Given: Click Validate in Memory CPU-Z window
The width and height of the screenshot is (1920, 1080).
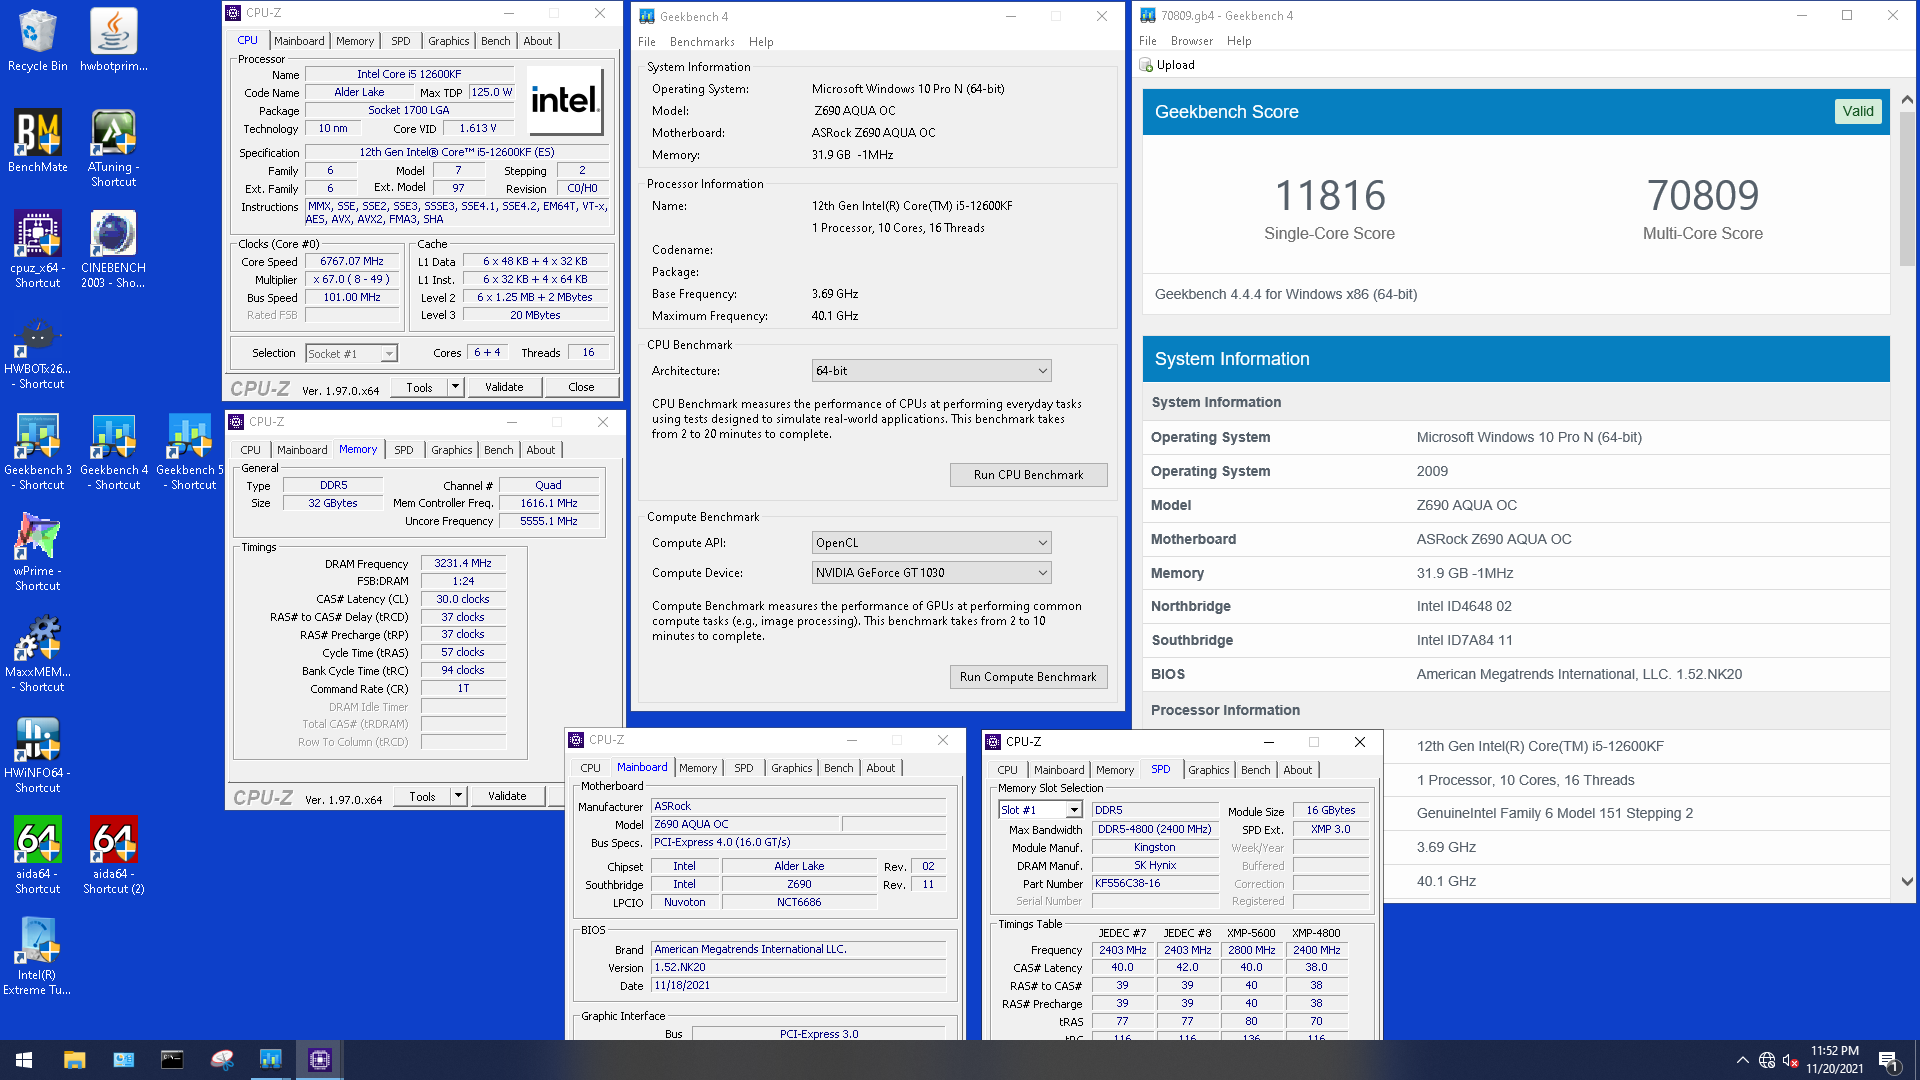Looking at the screenshot, I should pyautogui.click(x=507, y=796).
